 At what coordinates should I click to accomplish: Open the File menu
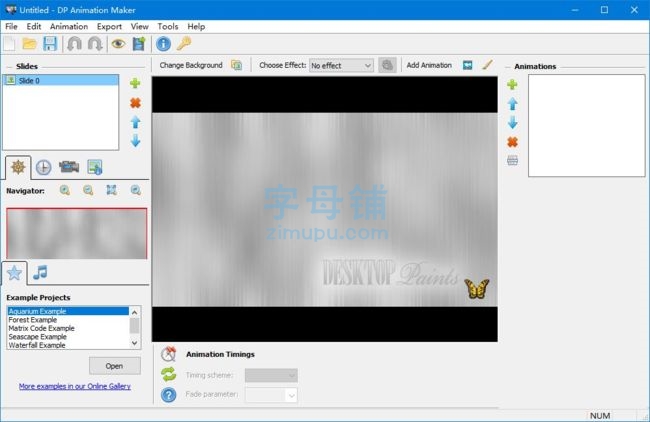(x=11, y=27)
